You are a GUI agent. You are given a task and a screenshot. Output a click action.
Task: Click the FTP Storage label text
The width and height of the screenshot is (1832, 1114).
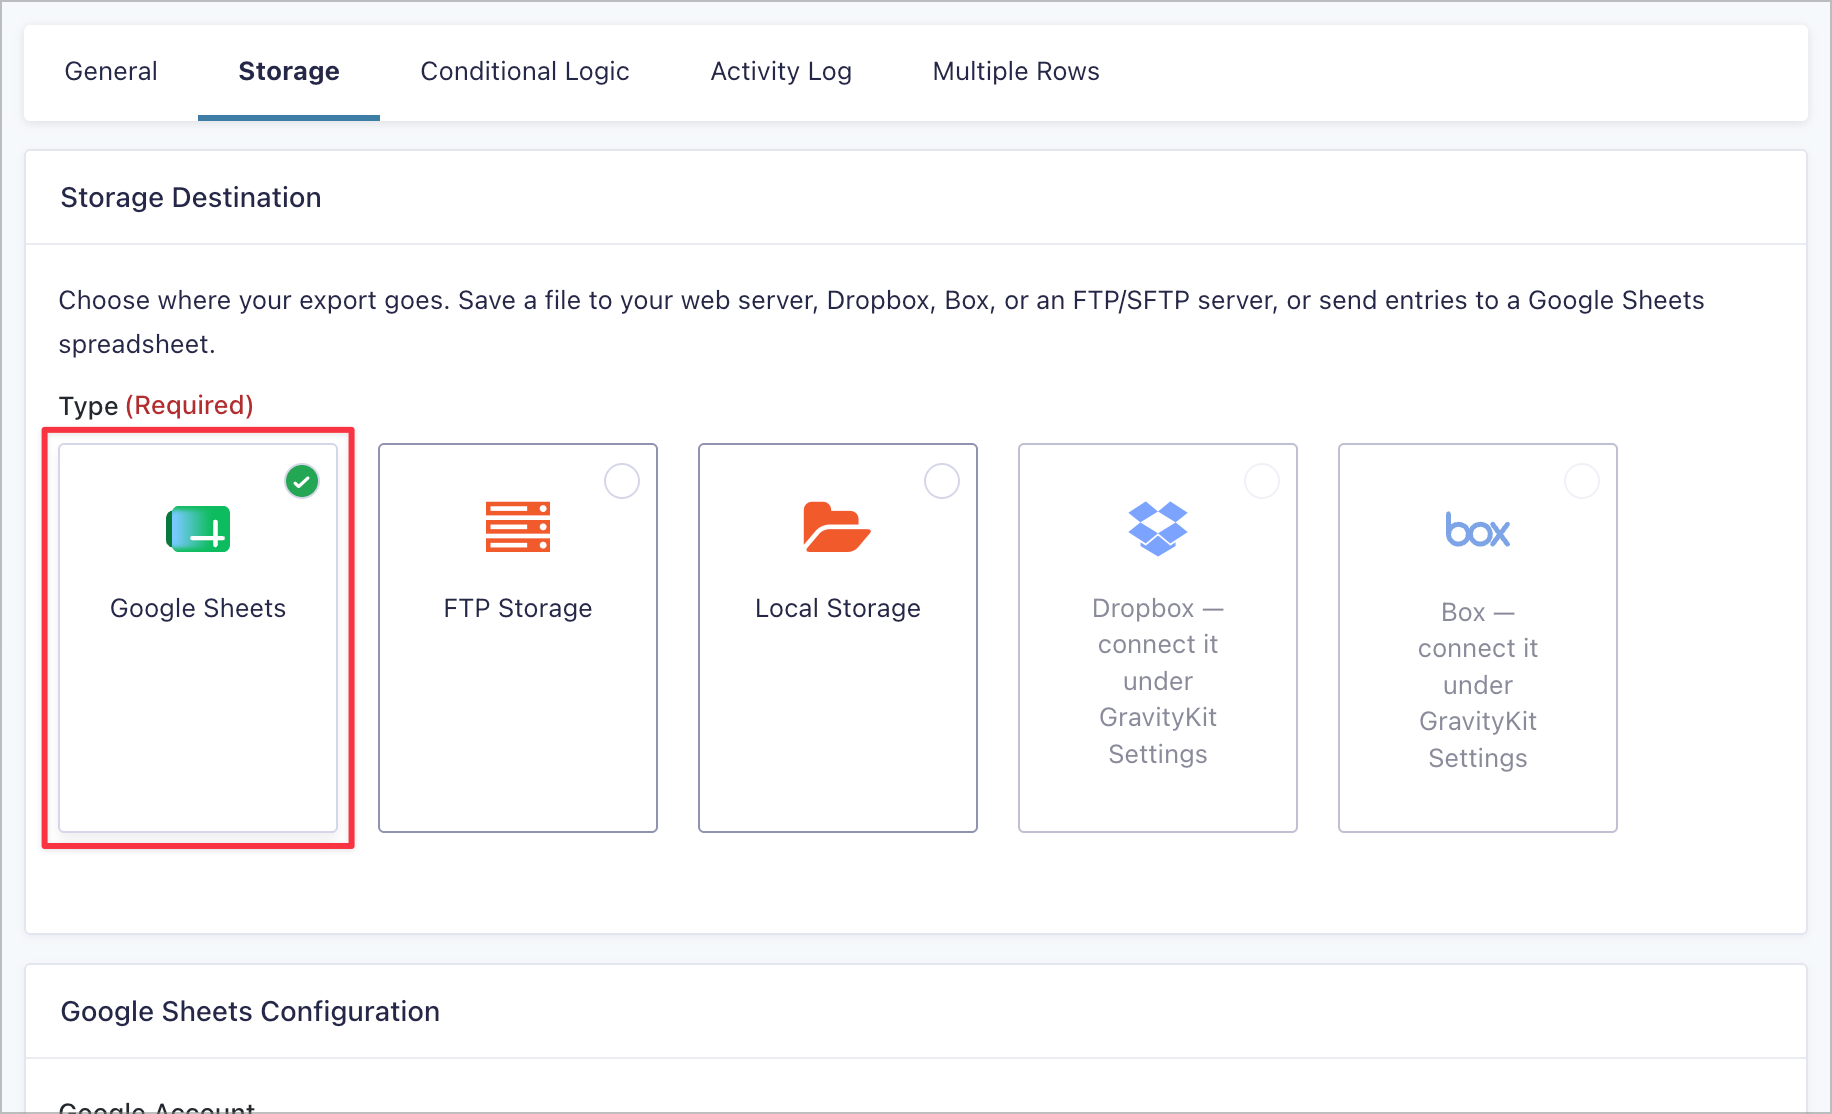518,608
